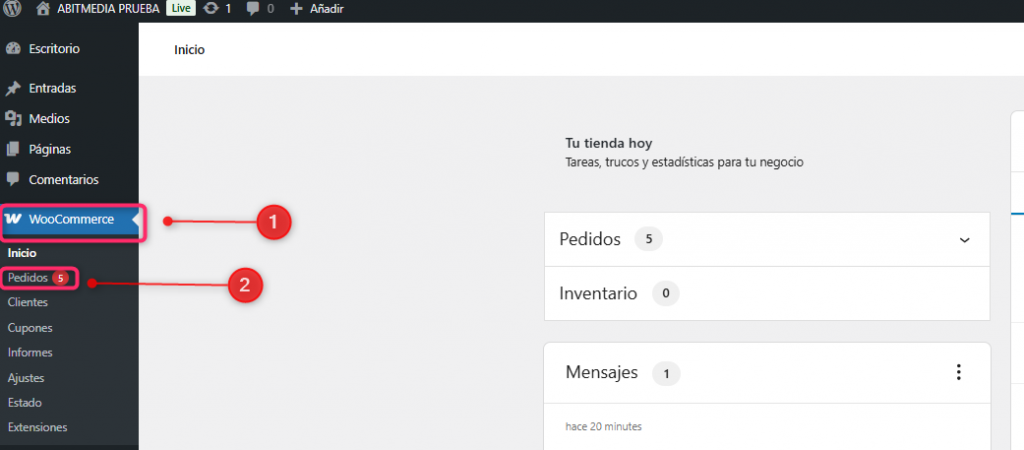Image resolution: width=1024 pixels, height=450 pixels.
Task: Click the Comentarios sidebar bubble icon
Action: tap(13, 180)
